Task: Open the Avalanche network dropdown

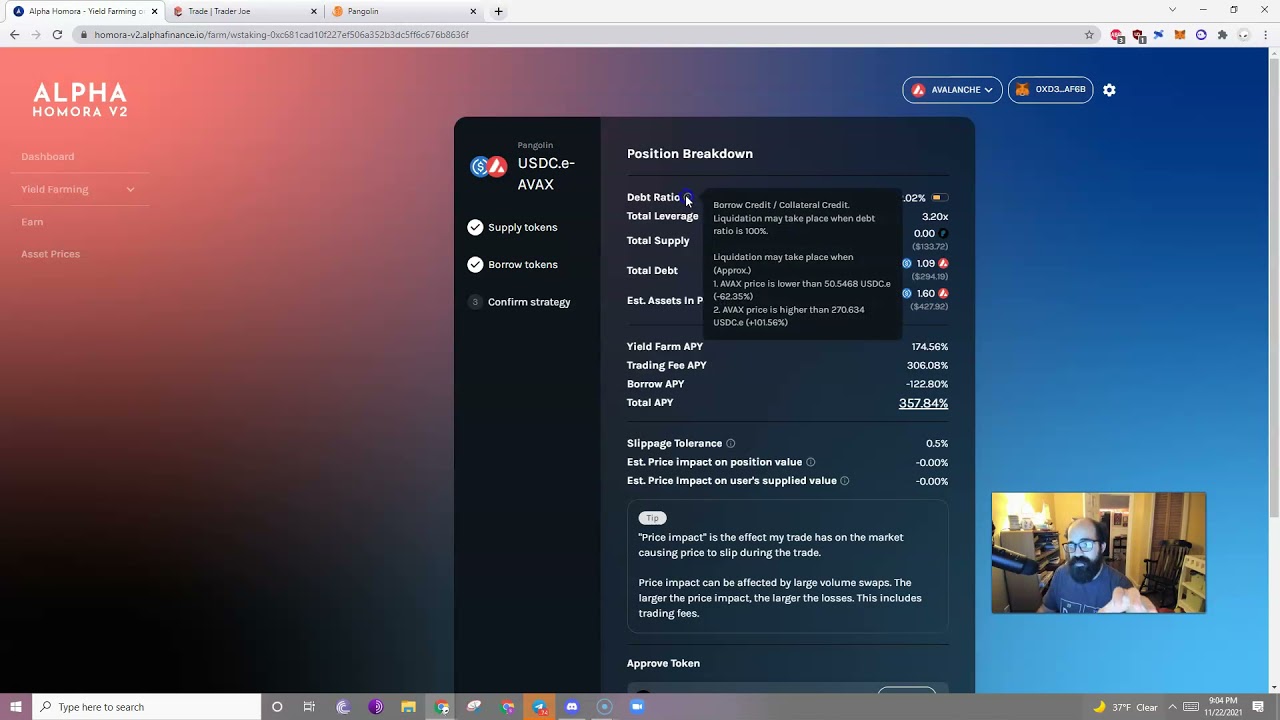Action: [953, 90]
